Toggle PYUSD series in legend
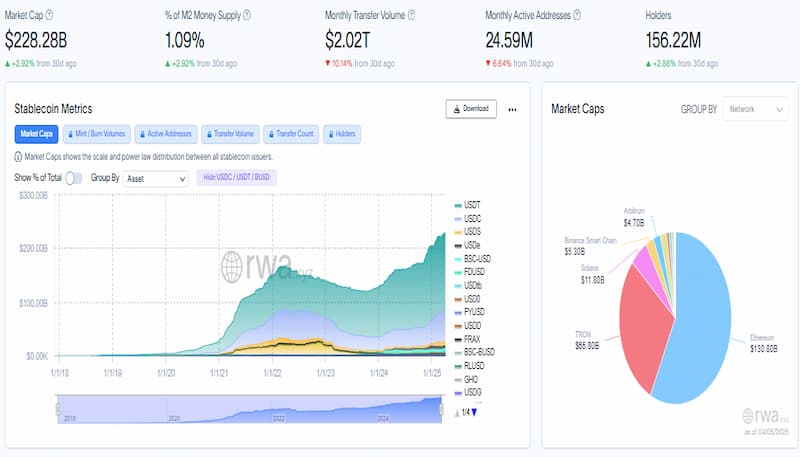This screenshot has width=800, height=457. click(x=469, y=312)
